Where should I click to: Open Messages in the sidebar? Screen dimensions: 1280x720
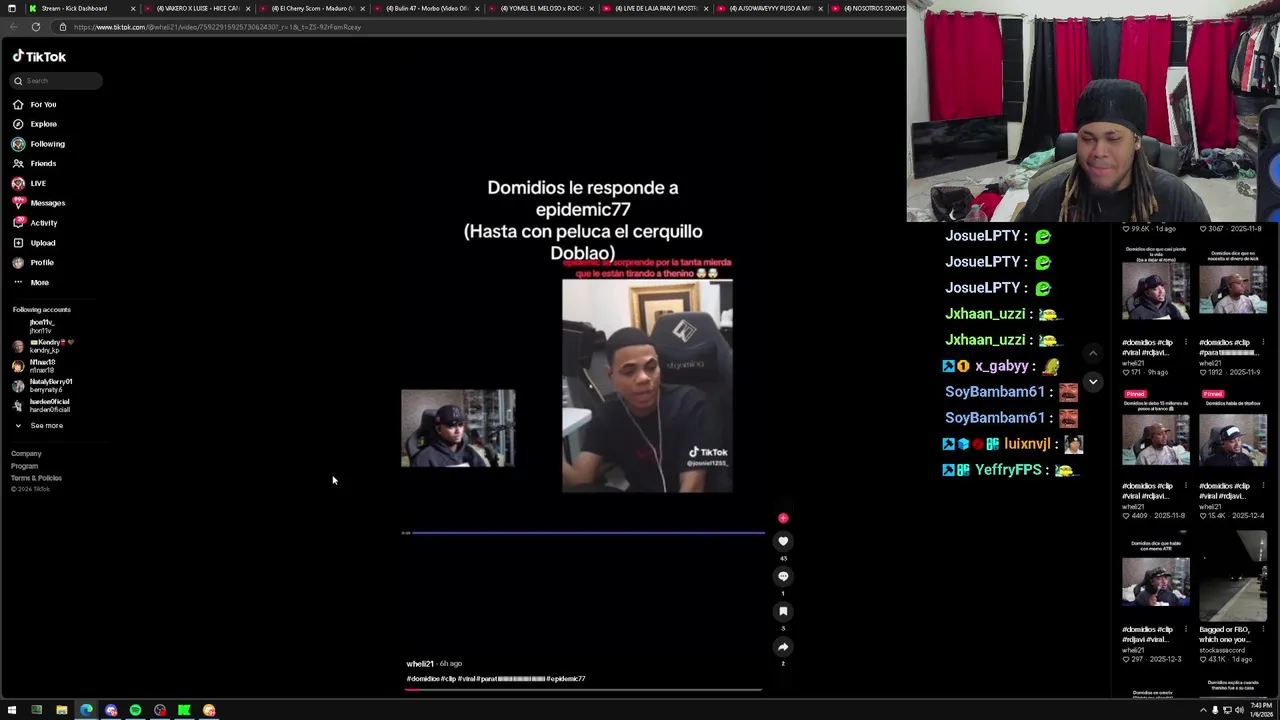pos(47,203)
